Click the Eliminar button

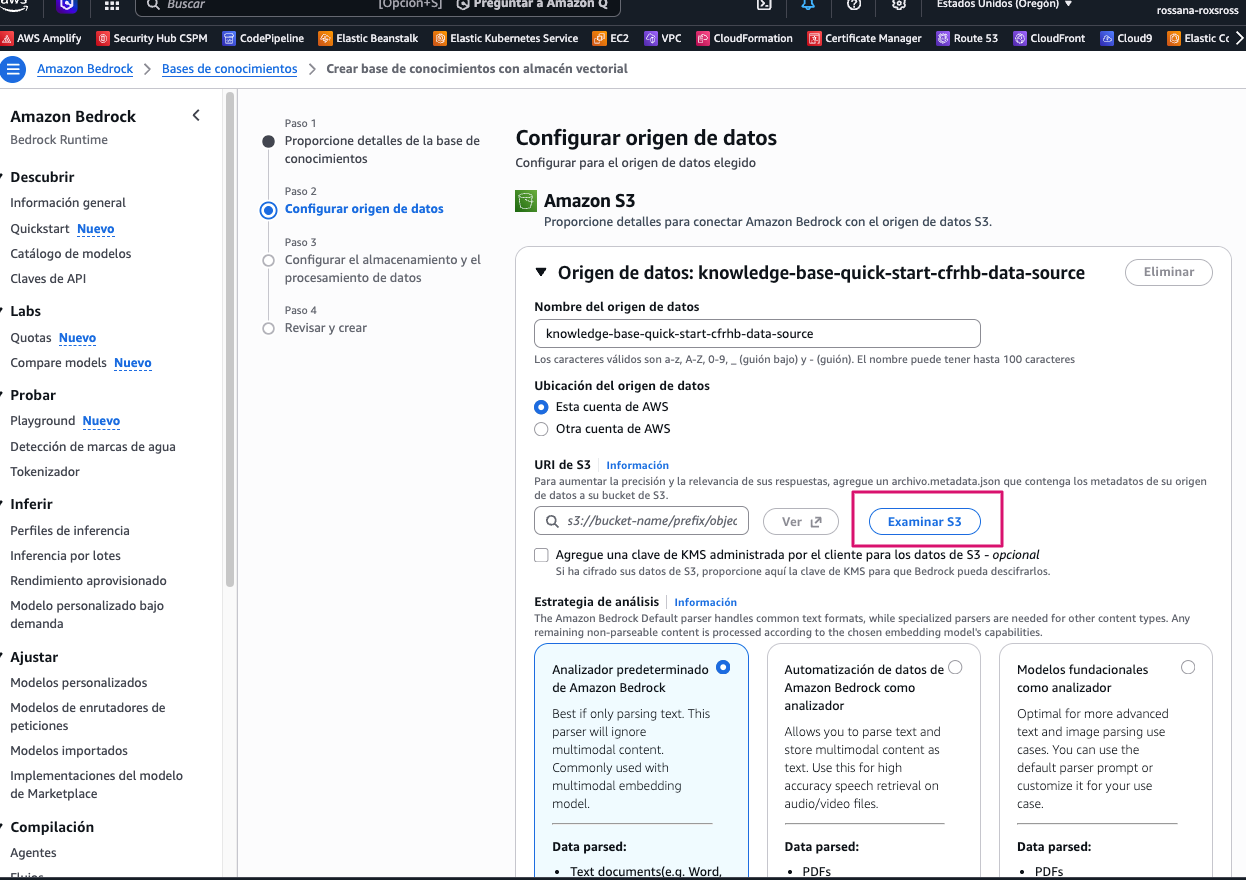coord(1169,272)
